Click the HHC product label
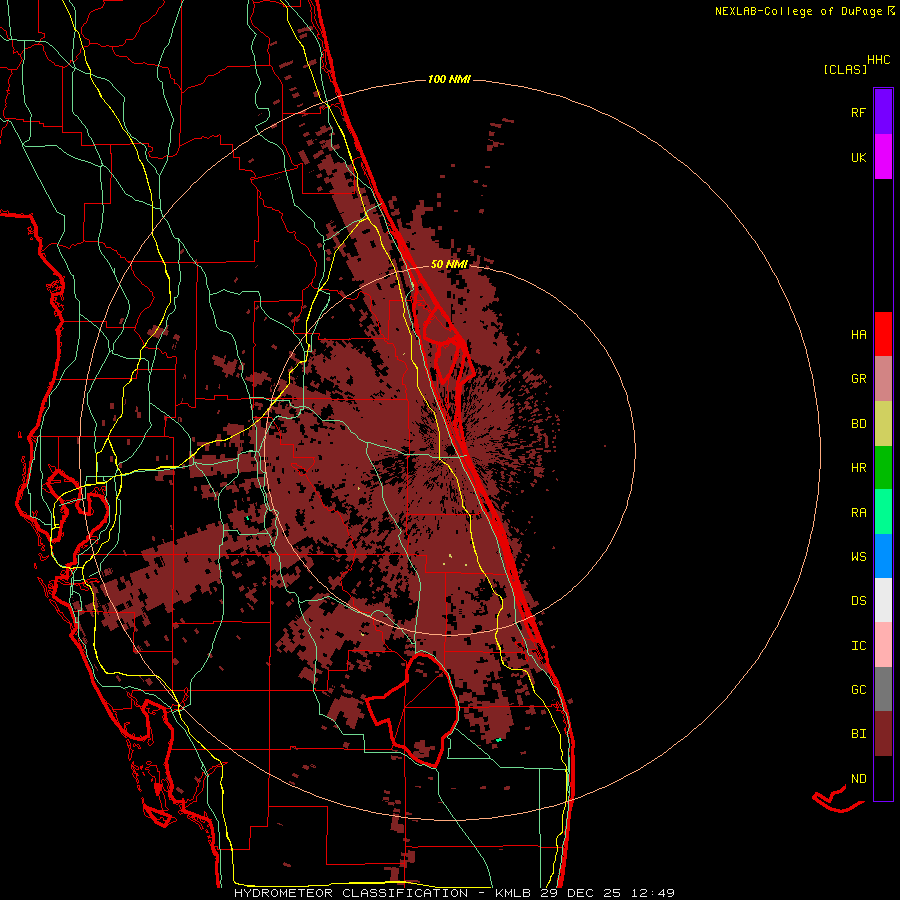Screen dimensions: 900x900 click(x=878, y=60)
